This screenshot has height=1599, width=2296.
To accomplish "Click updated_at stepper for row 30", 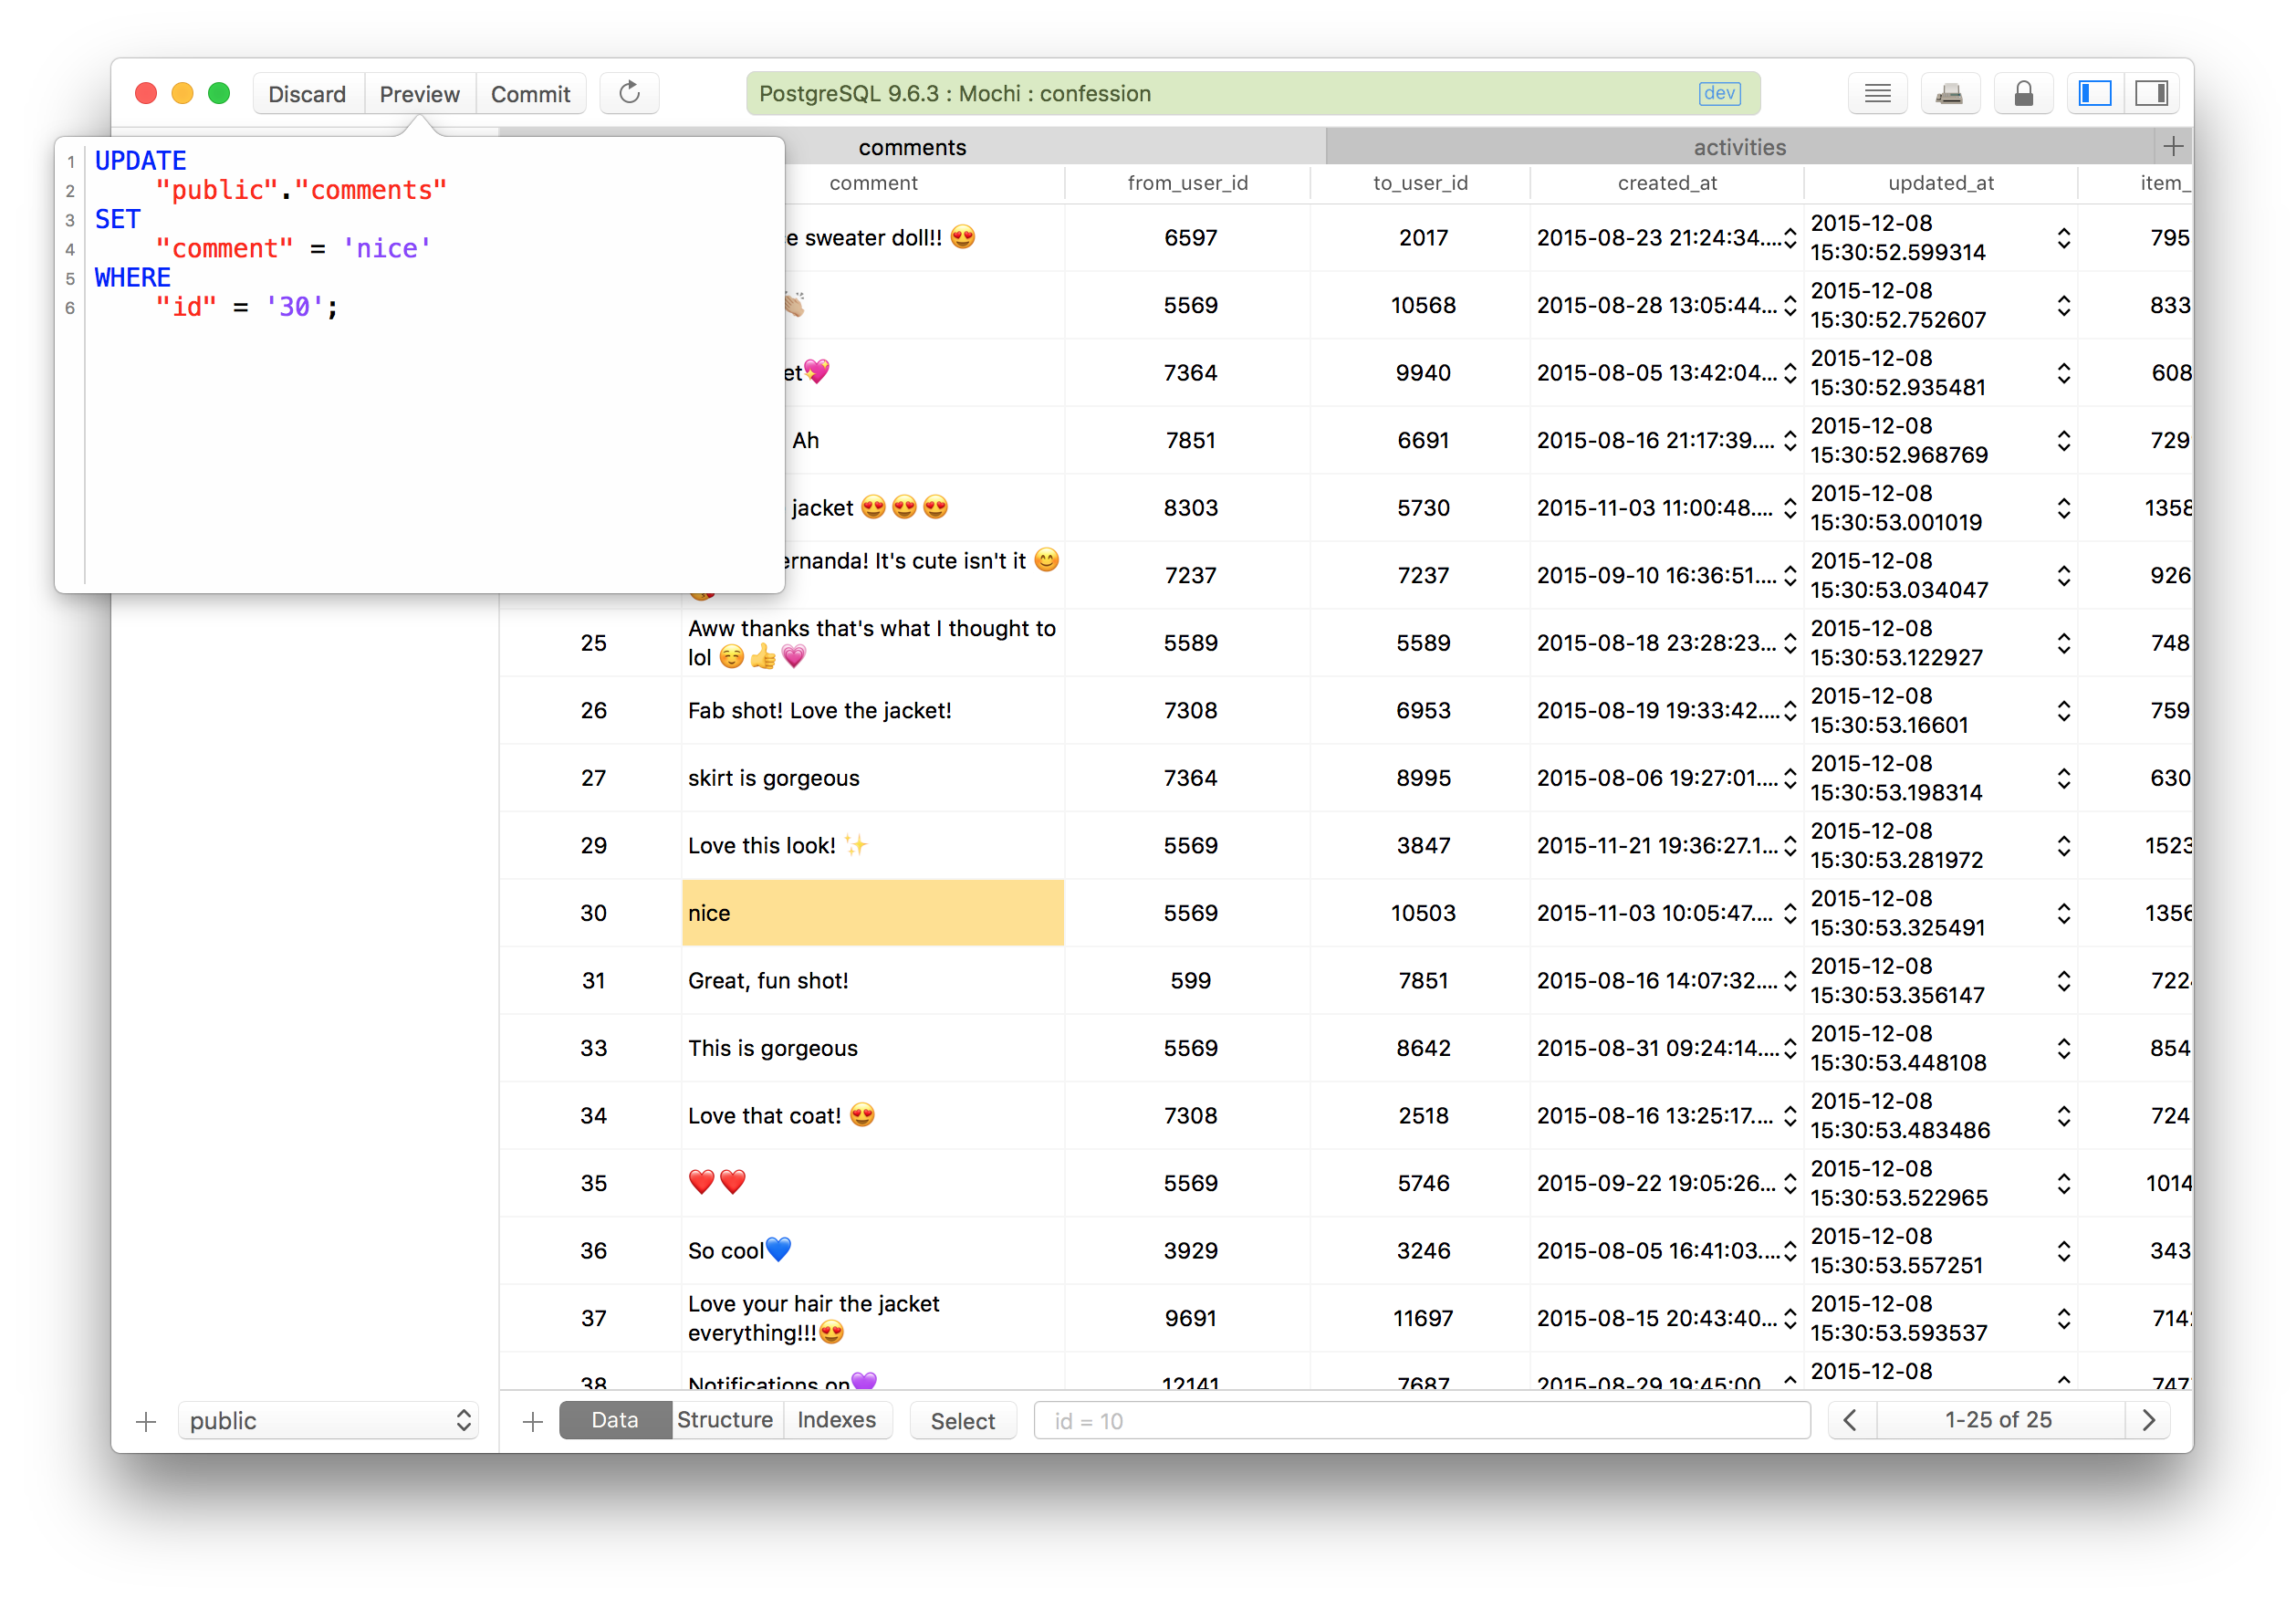I will [x=2063, y=913].
